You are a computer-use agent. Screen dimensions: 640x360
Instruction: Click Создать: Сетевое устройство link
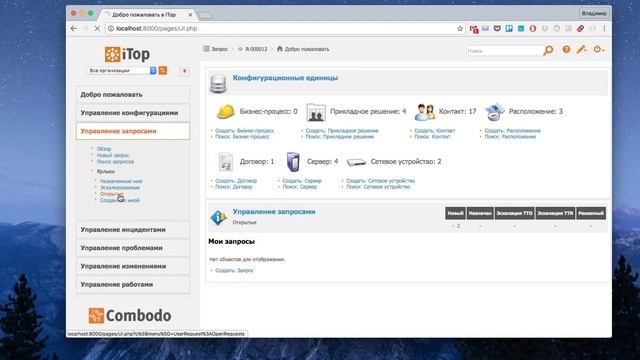click(x=380, y=181)
